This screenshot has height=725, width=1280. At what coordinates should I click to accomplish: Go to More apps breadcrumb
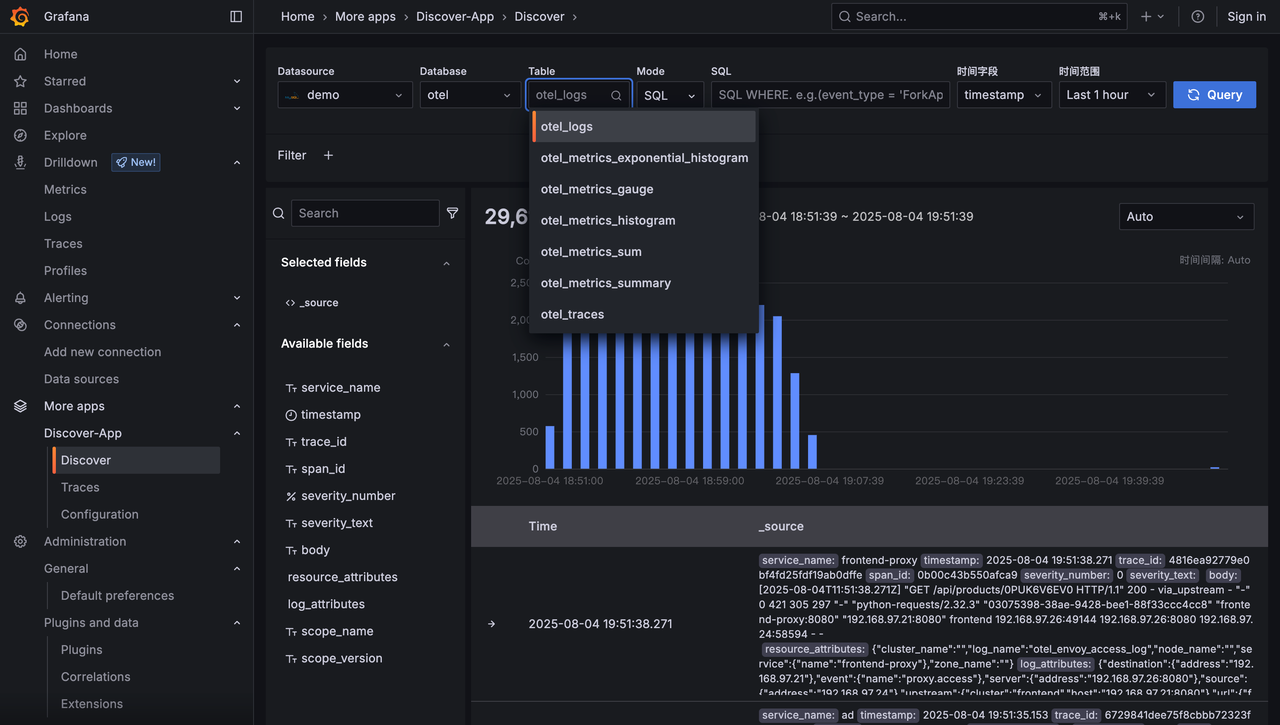click(365, 16)
